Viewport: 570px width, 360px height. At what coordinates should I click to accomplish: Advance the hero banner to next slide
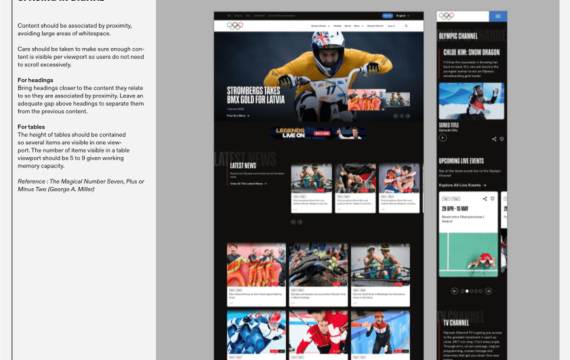point(408,116)
